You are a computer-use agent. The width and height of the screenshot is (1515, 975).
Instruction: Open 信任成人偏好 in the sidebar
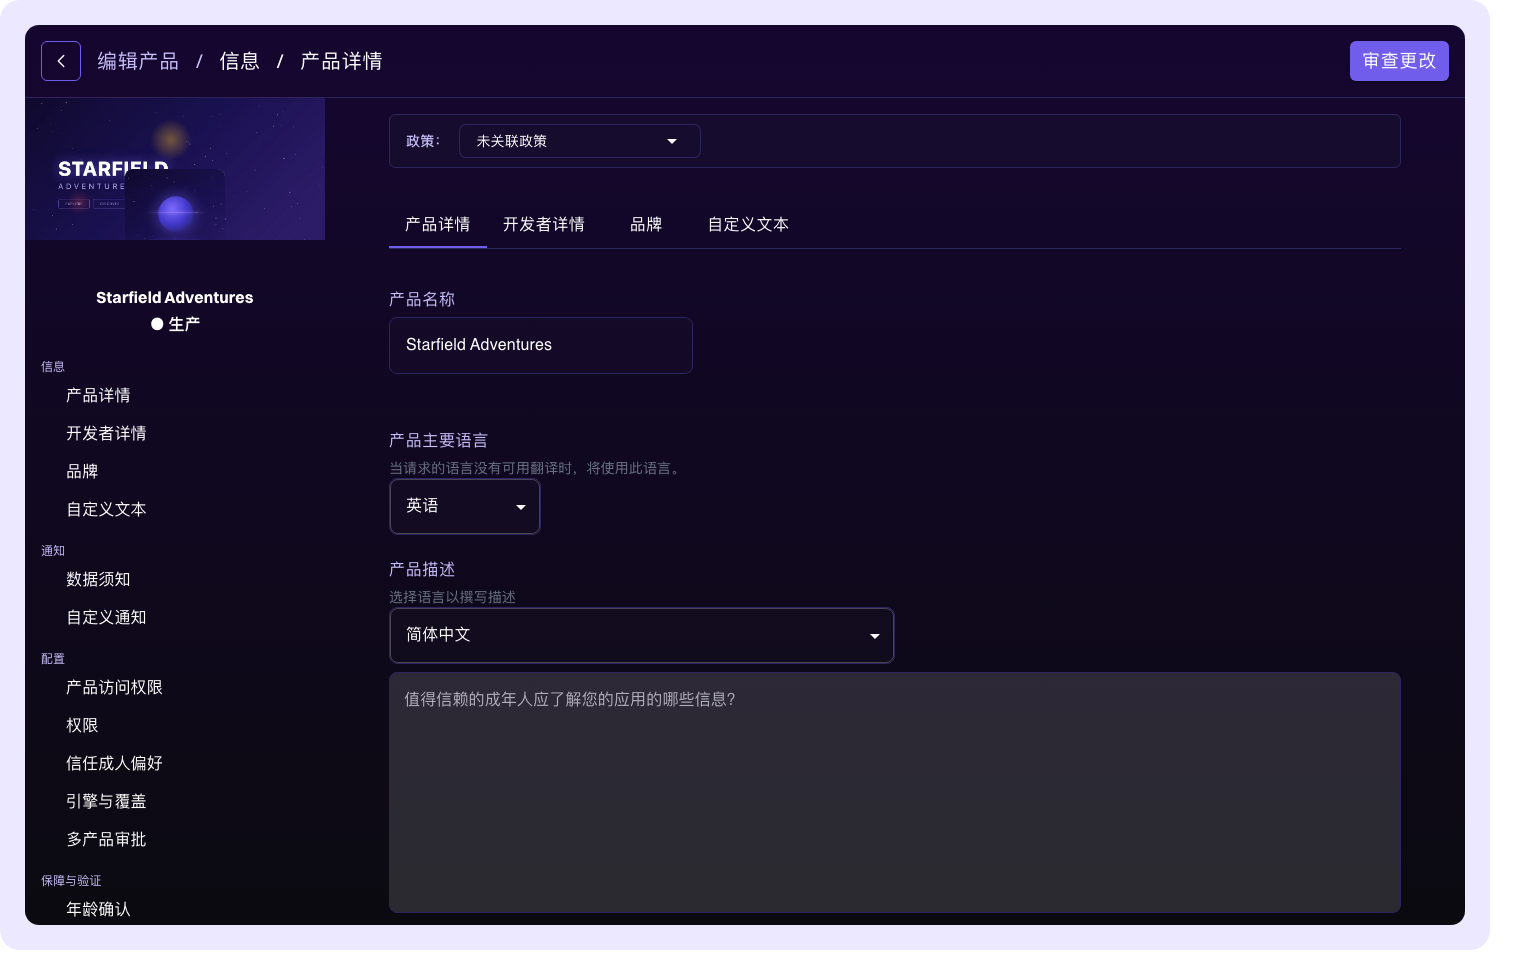click(114, 763)
